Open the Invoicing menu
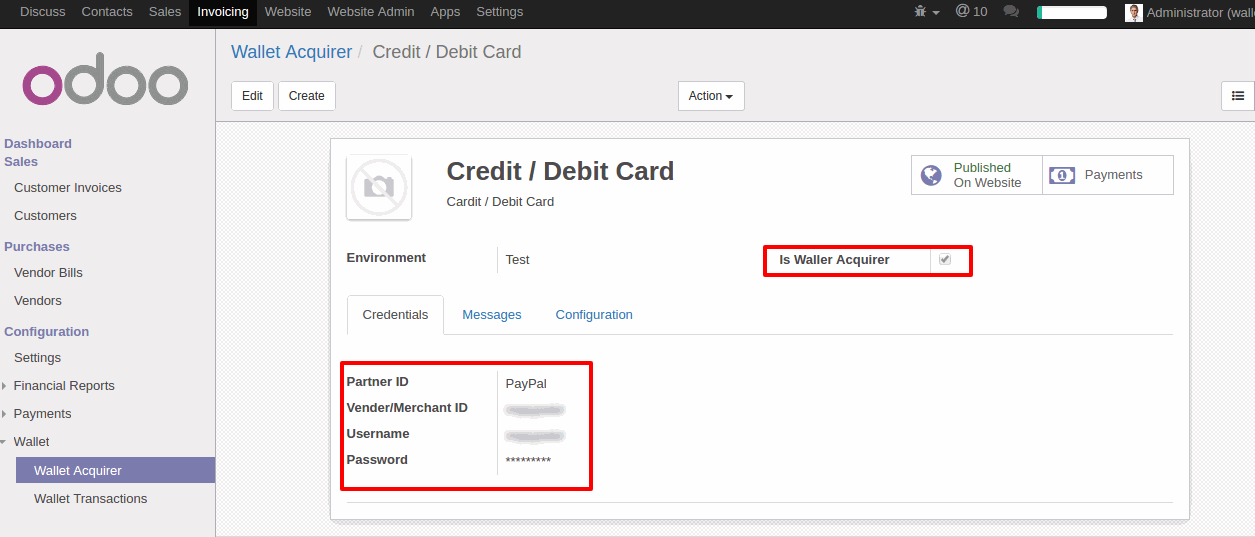This screenshot has height=537, width=1255. (223, 12)
